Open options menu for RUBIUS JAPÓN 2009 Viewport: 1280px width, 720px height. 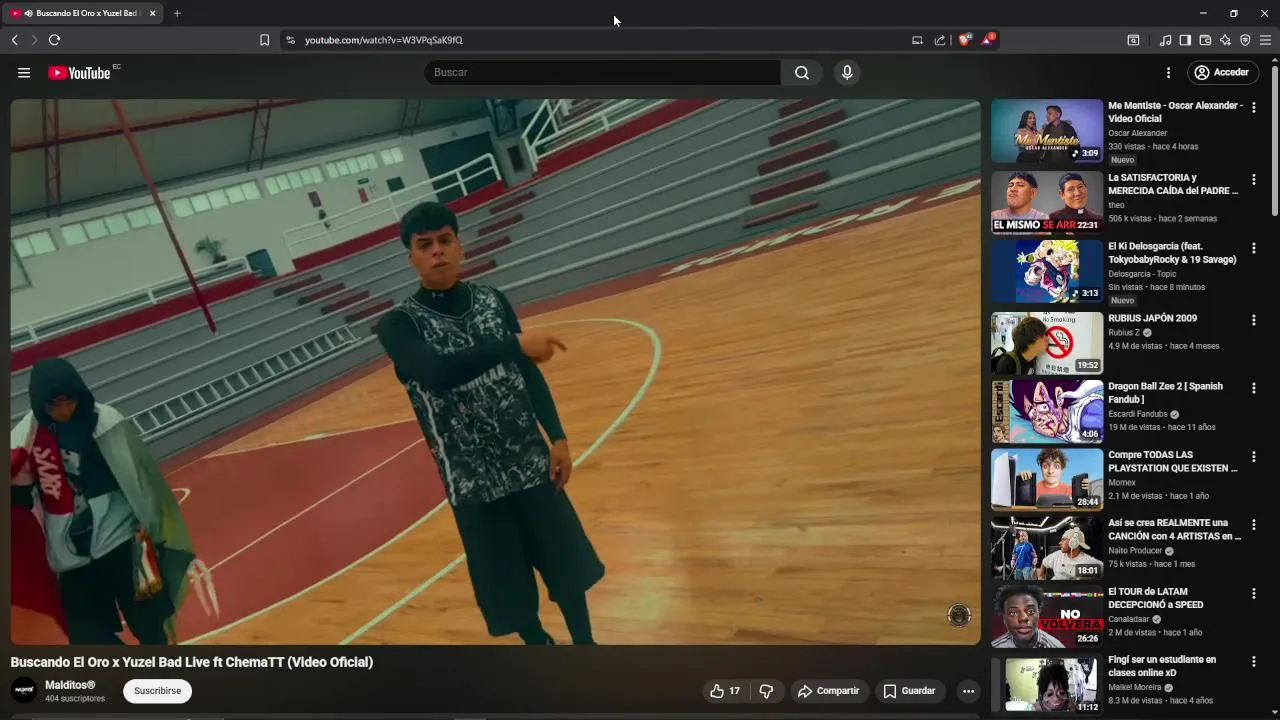(1253, 320)
